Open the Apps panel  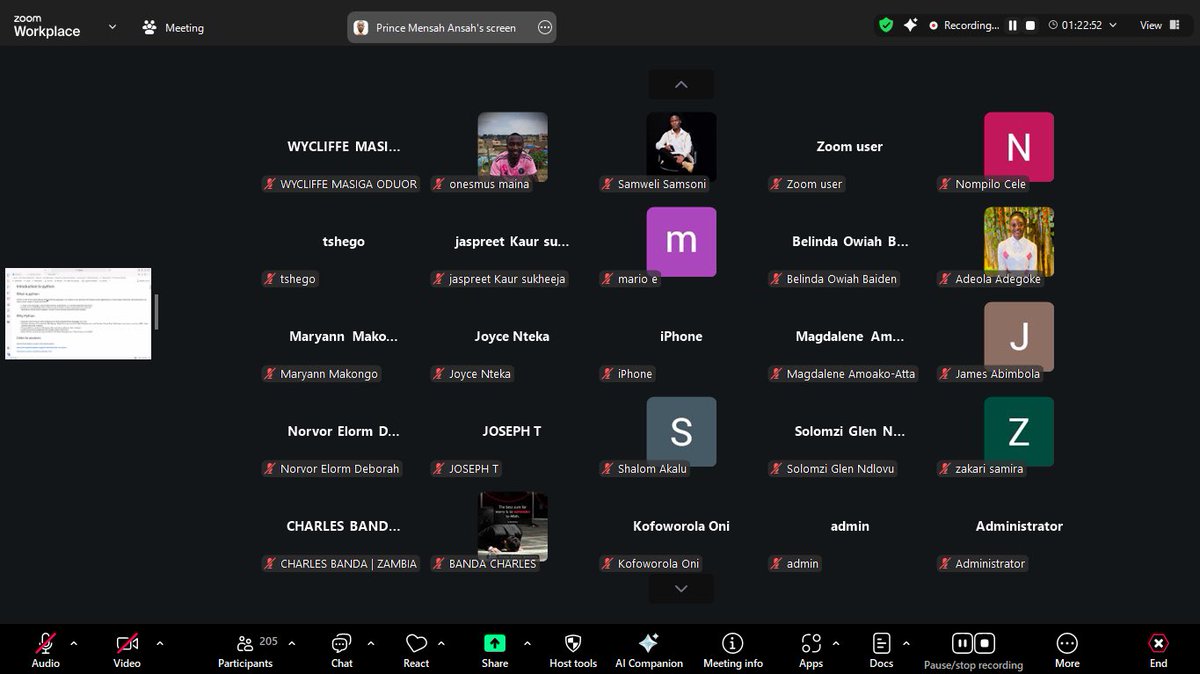coord(811,649)
